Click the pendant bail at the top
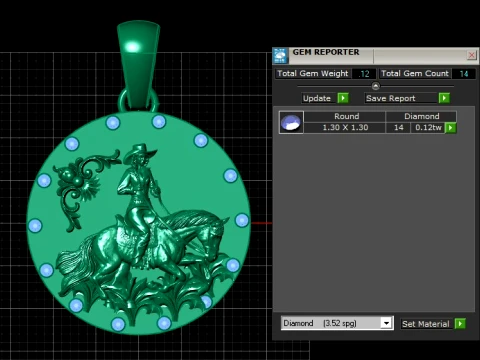Viewport: 480px width, 360px height. coord(138,63)
